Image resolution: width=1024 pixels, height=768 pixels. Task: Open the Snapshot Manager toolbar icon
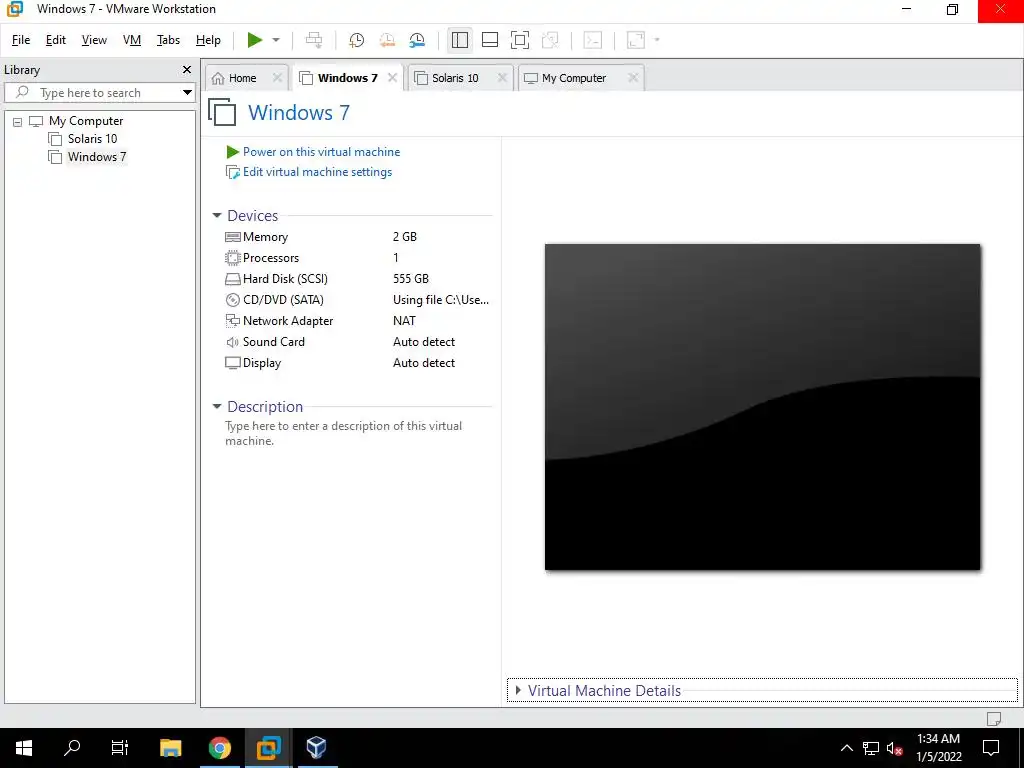pyautogui.click(x=417, y=40)
